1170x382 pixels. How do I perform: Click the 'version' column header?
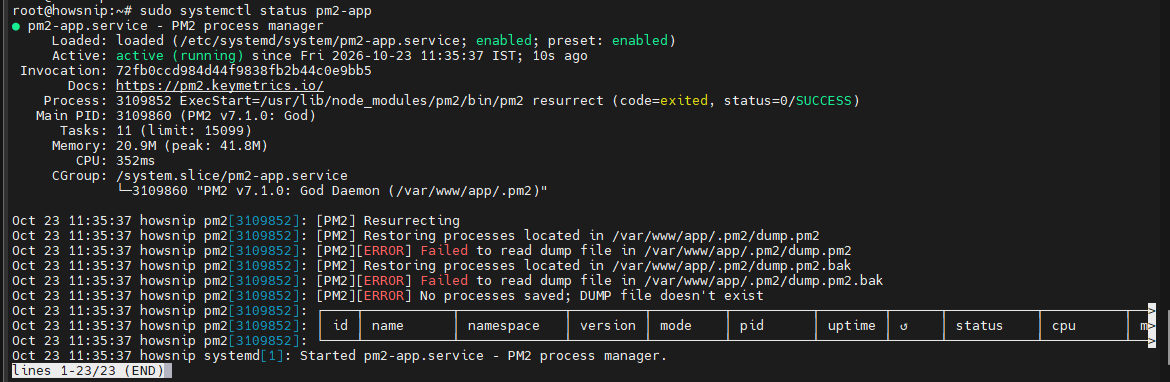(x=608, y=326)
